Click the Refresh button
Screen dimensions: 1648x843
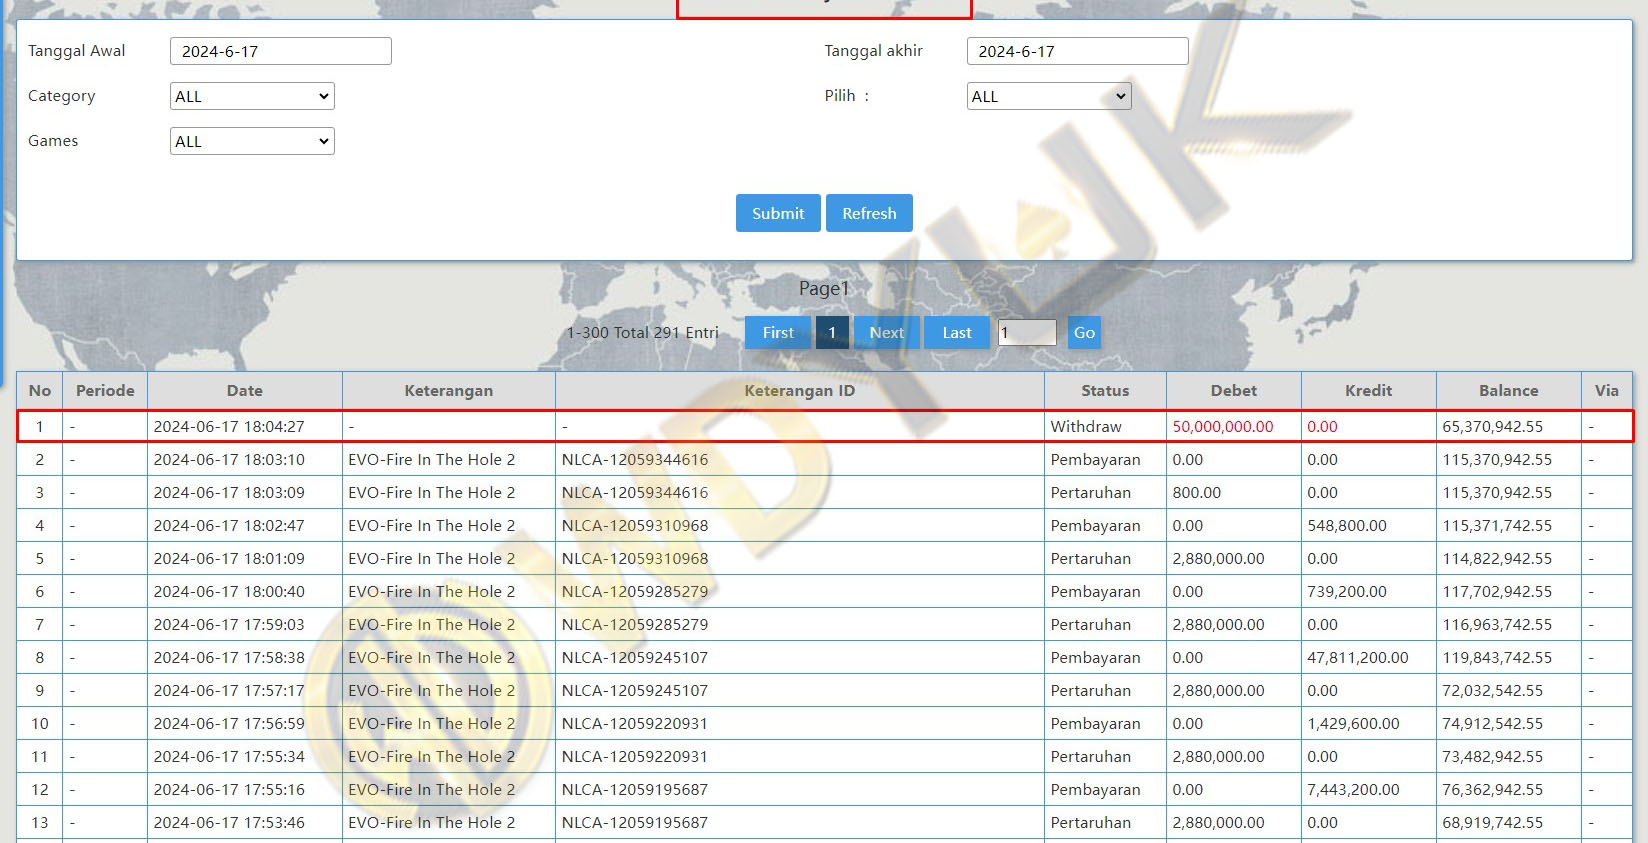(x=869, y=213)
